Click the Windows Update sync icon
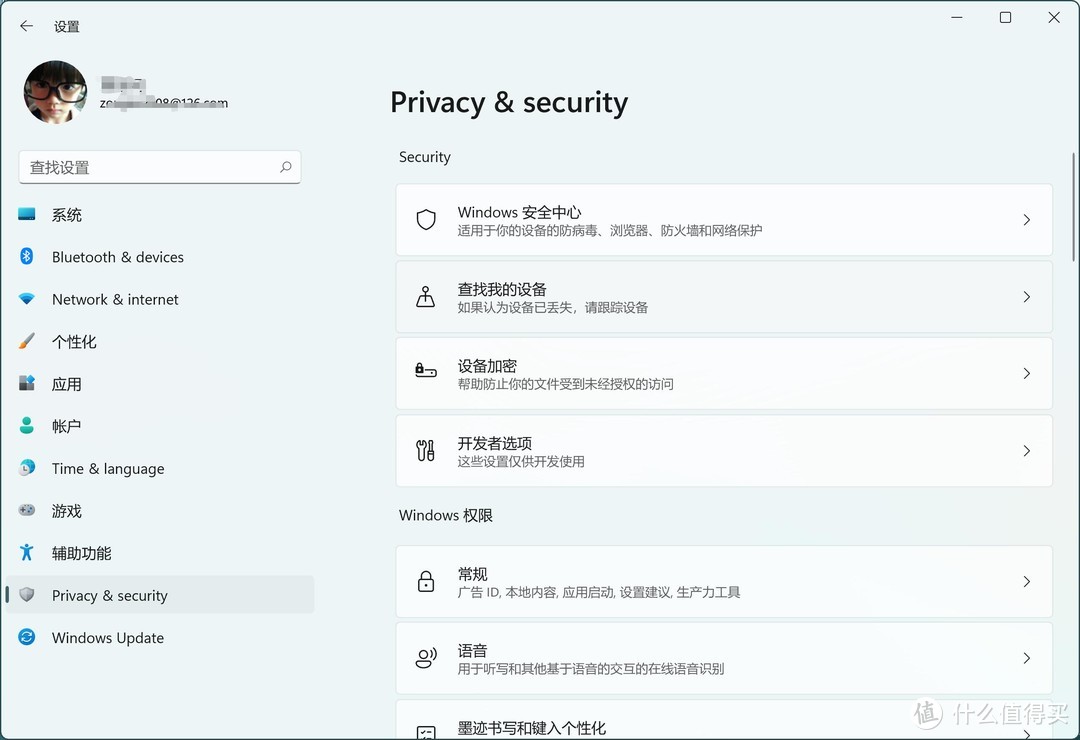This screenshot has width=1080, height=740. coord(26,637)
